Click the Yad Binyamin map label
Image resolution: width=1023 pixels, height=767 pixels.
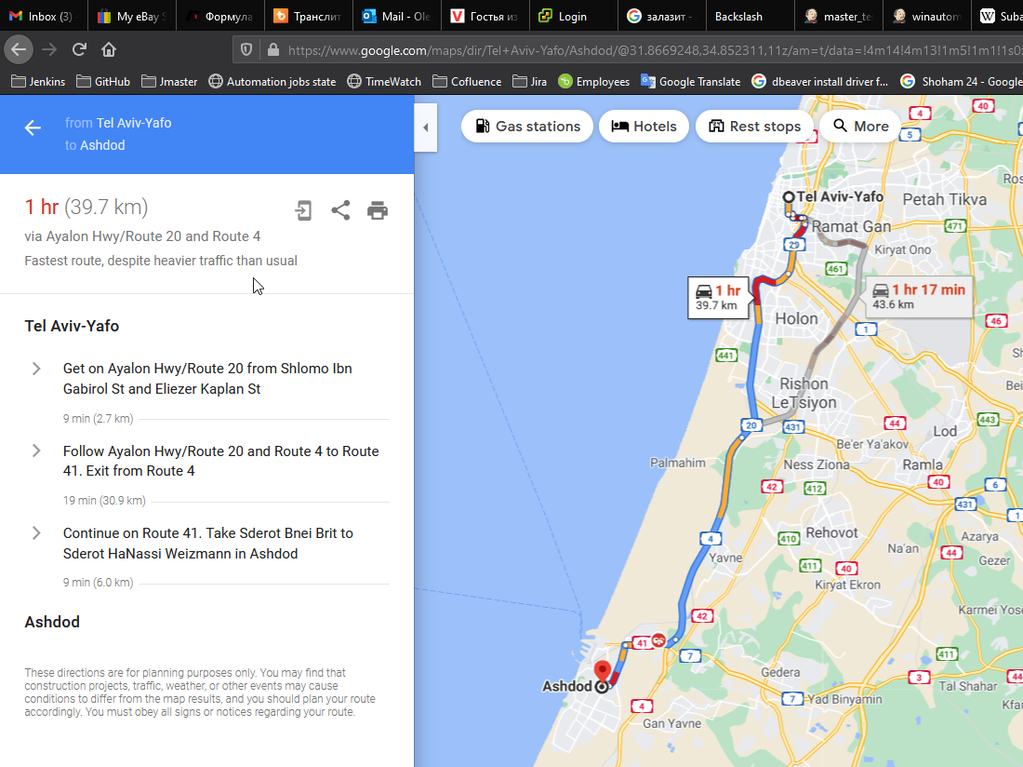[845, 699]
